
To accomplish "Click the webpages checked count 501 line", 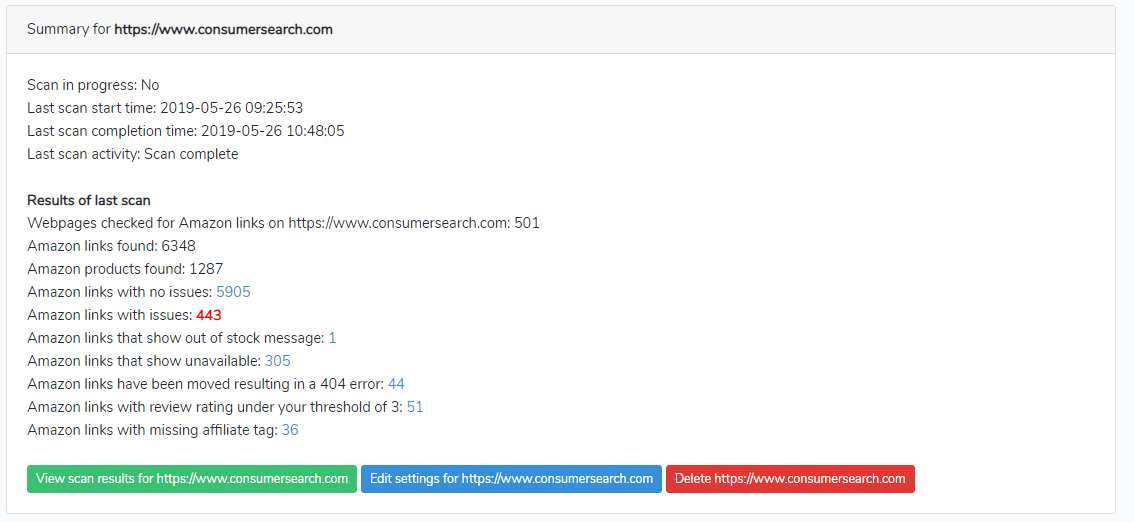I will pyautogui.click(x=284, y=223).
